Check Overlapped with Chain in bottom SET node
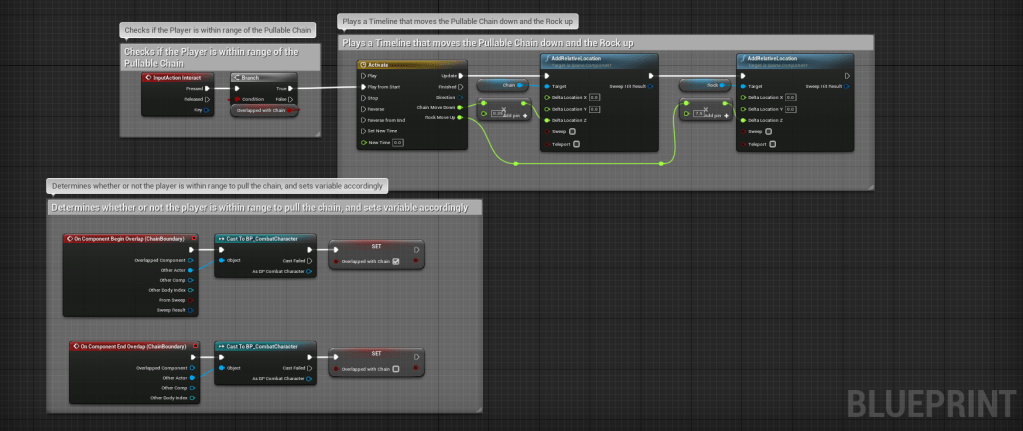1023x431 pixels. tap(396, 369)
